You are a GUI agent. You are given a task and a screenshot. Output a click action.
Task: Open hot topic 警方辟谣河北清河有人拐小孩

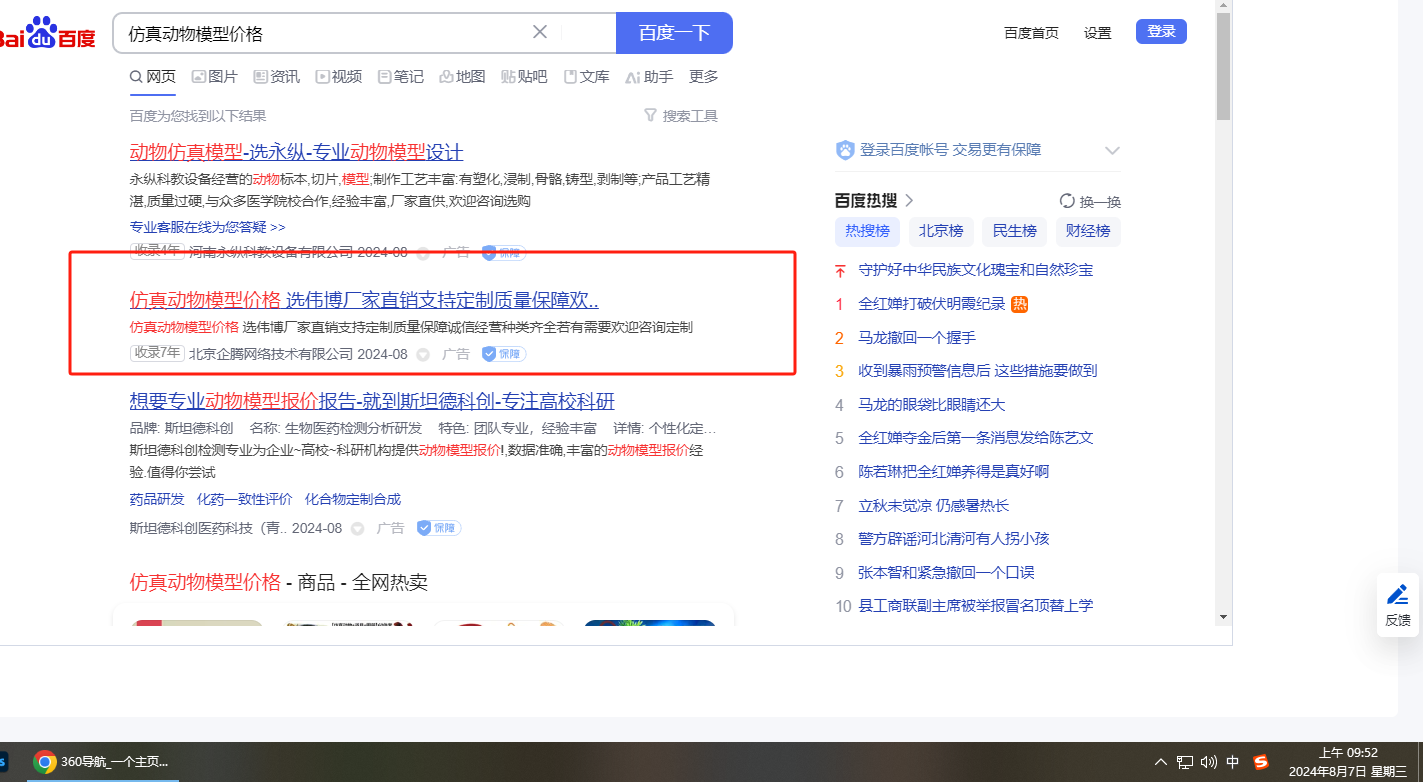point(954,538)
